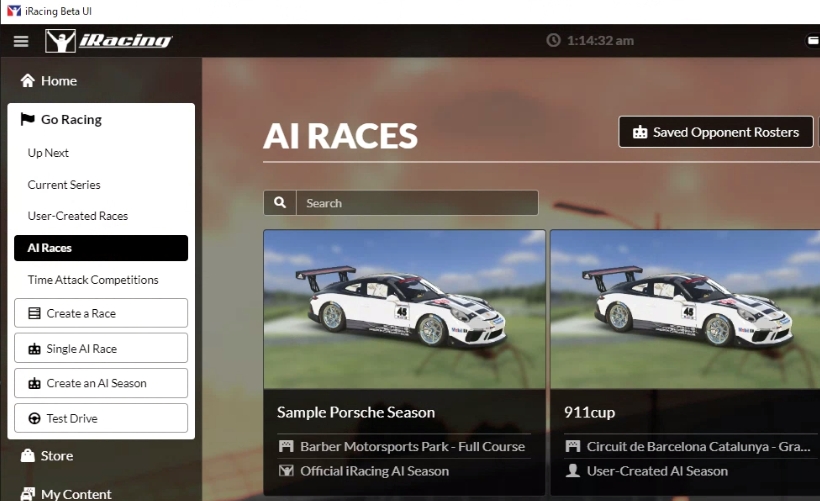Open 911cup car thumbnail
Image resolution: width=820 pixels, height=501 pixels.
[685, 309]
